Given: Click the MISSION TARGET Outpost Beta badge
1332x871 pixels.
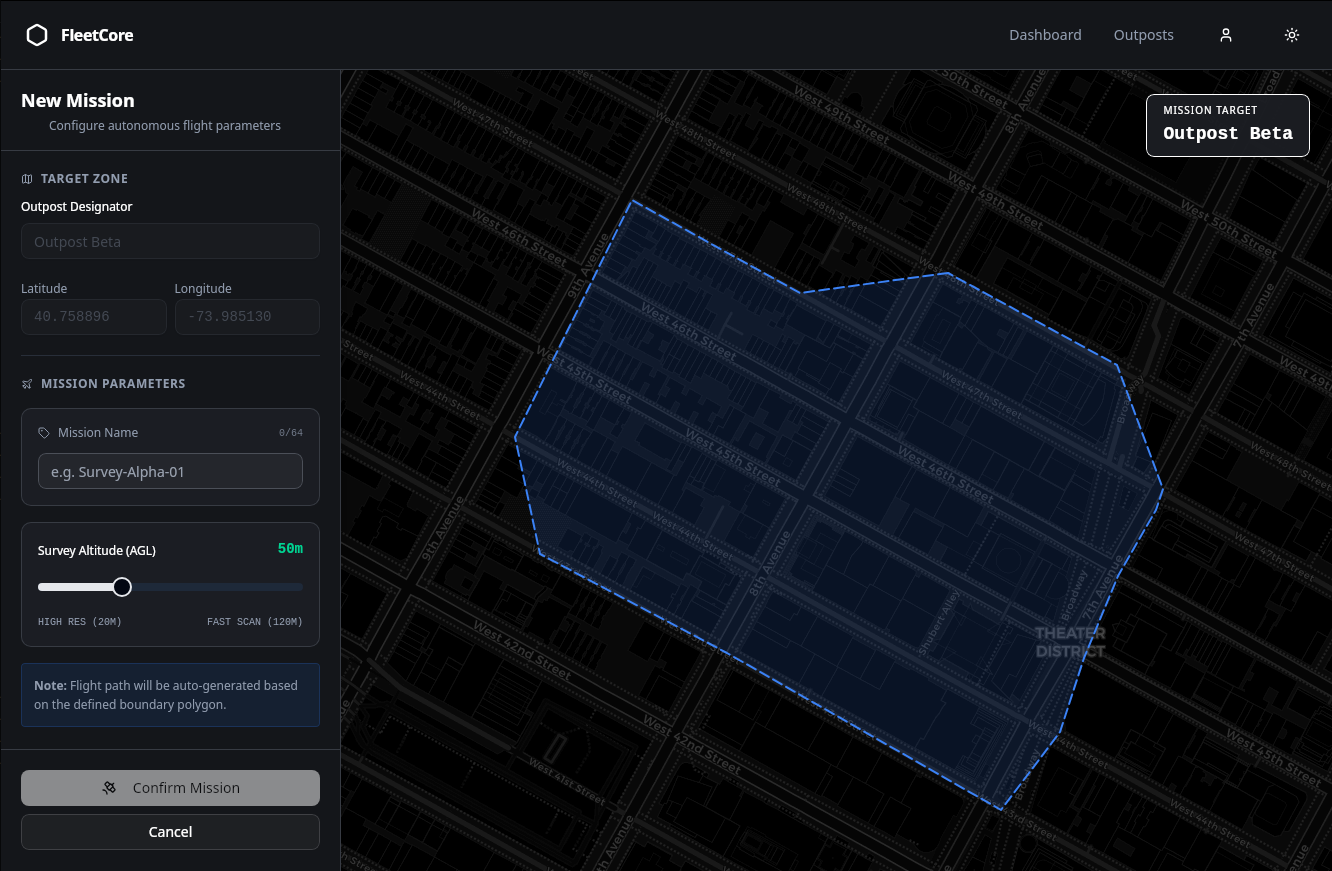Looking at the screenshot, I should (x=1227, y=125).
